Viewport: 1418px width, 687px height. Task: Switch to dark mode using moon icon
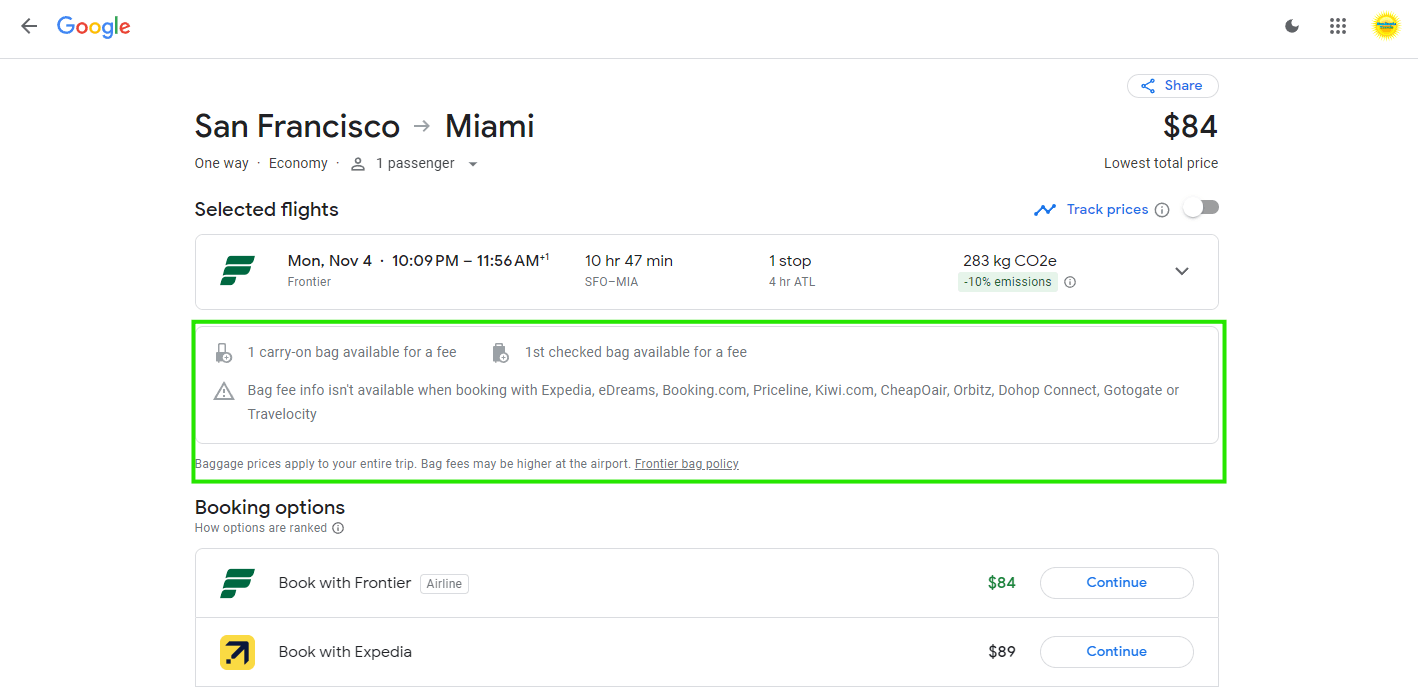[1292, 26]
